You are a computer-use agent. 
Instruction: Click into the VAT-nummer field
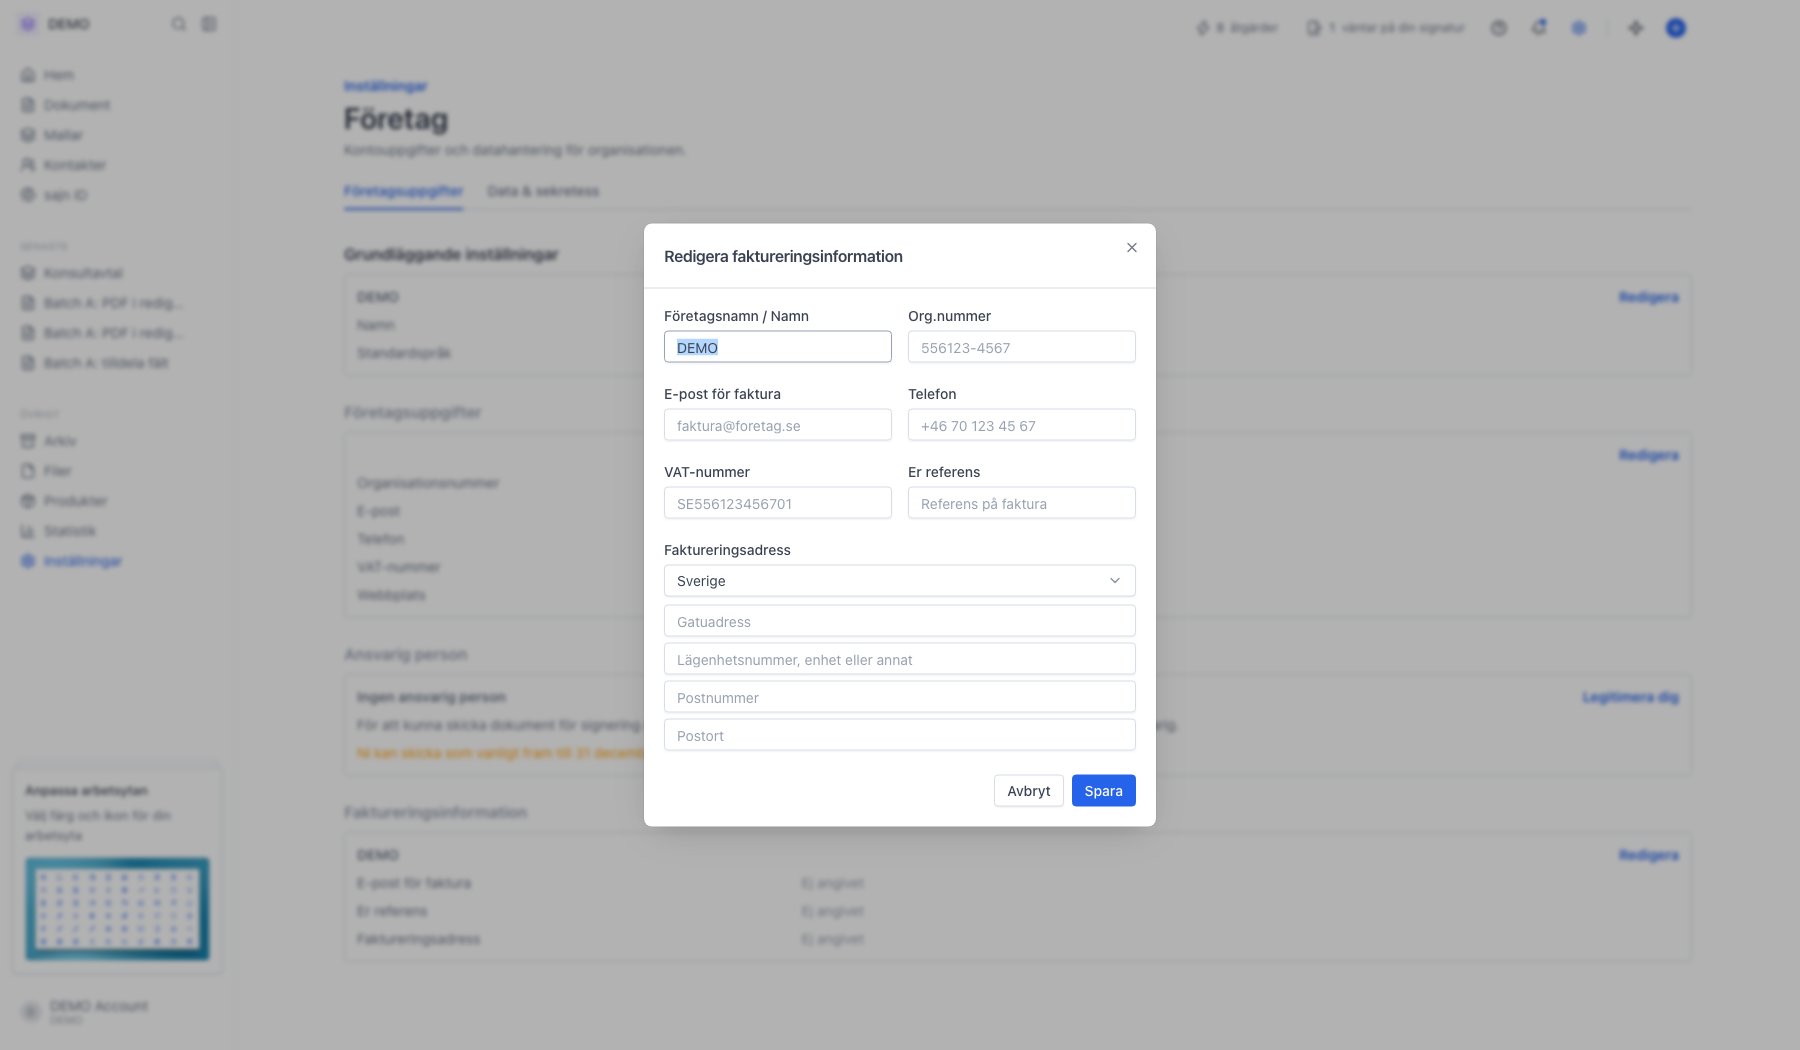click(x=778, y=503)
